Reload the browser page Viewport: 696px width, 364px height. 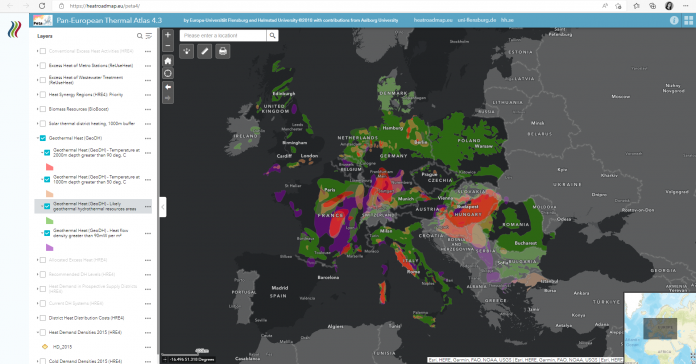(x=42, y=6)
